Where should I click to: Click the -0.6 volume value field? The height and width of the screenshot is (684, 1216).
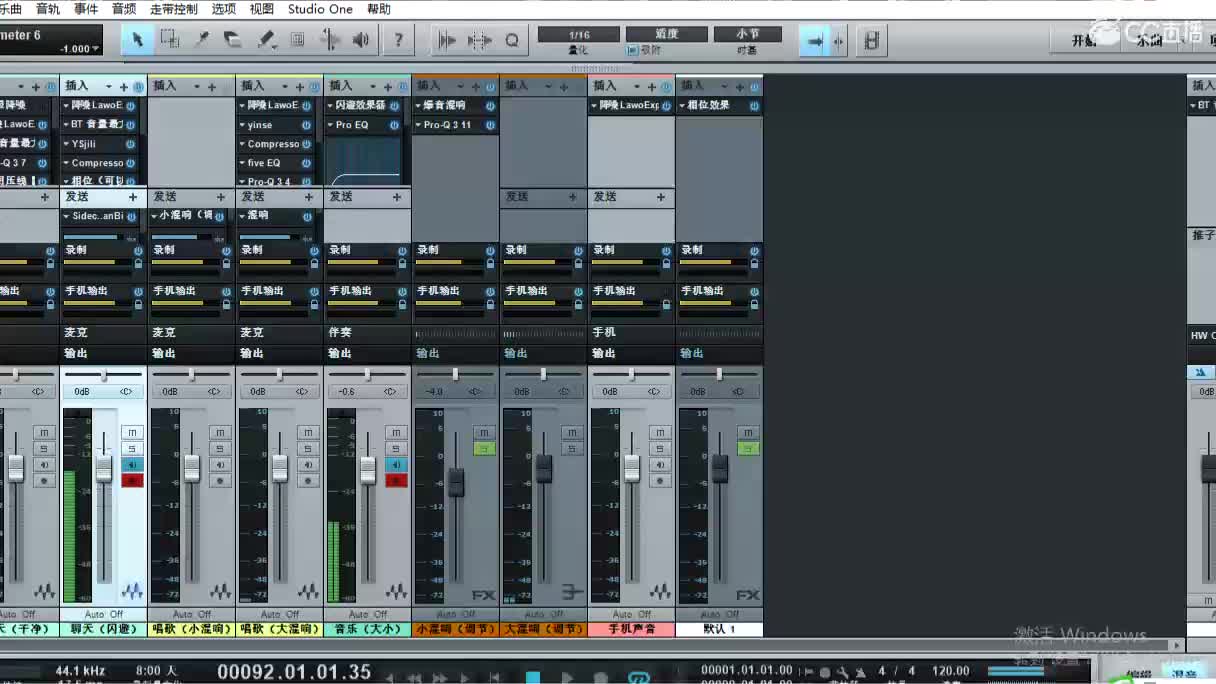tap(346, 392)
